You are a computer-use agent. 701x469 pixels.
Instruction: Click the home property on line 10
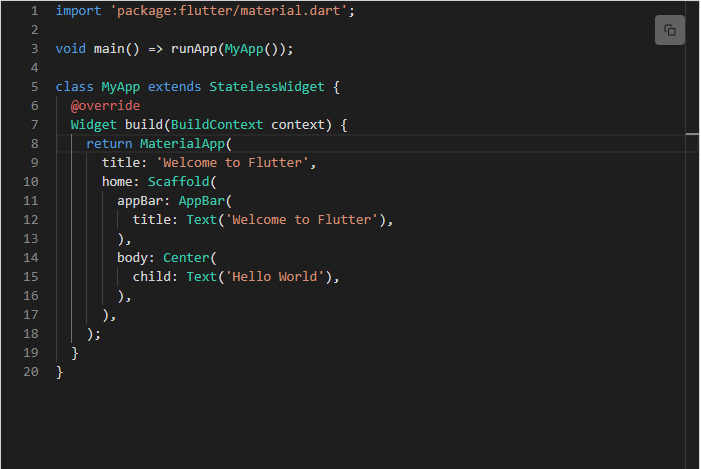pos(117,182)
